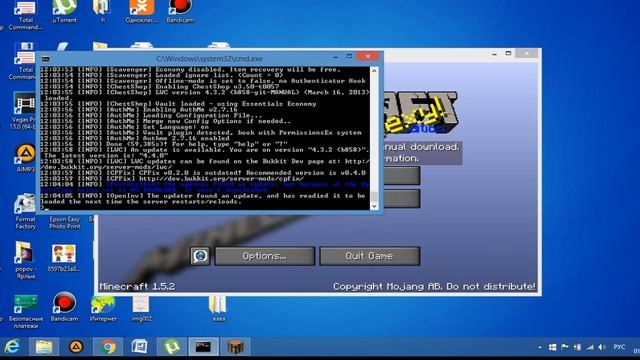Screen dimensions: 640x360
Task: Select the desktop folder right of img002
Action: coord(218,308)
